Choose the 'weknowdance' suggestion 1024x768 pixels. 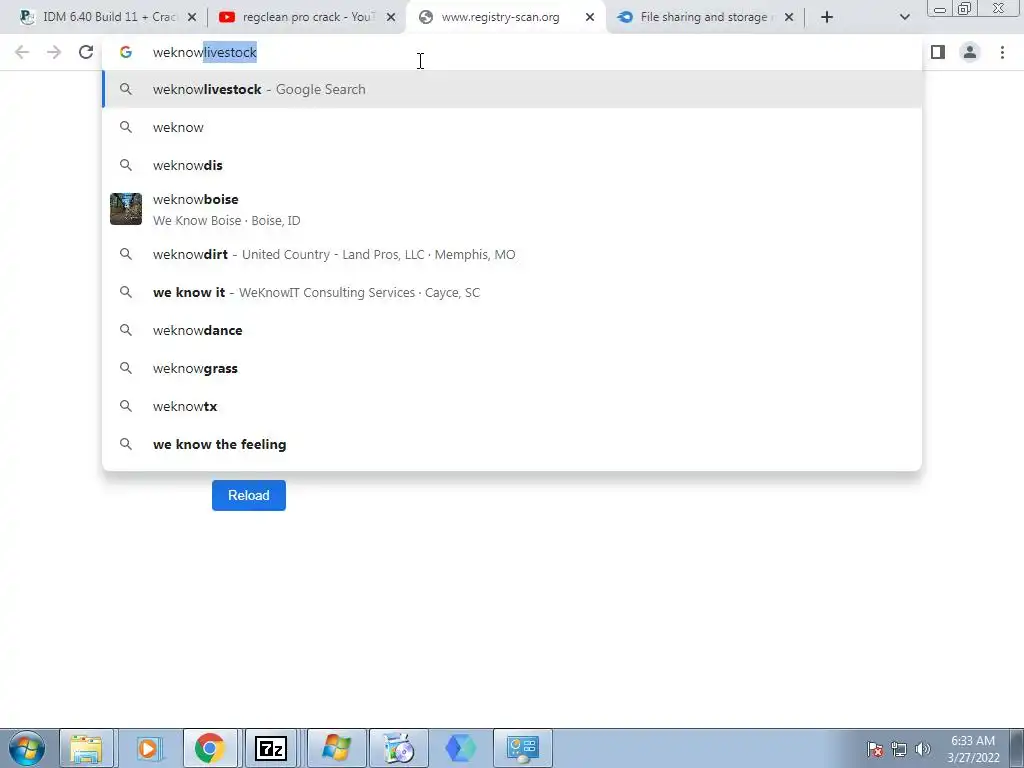coord(512,330)
